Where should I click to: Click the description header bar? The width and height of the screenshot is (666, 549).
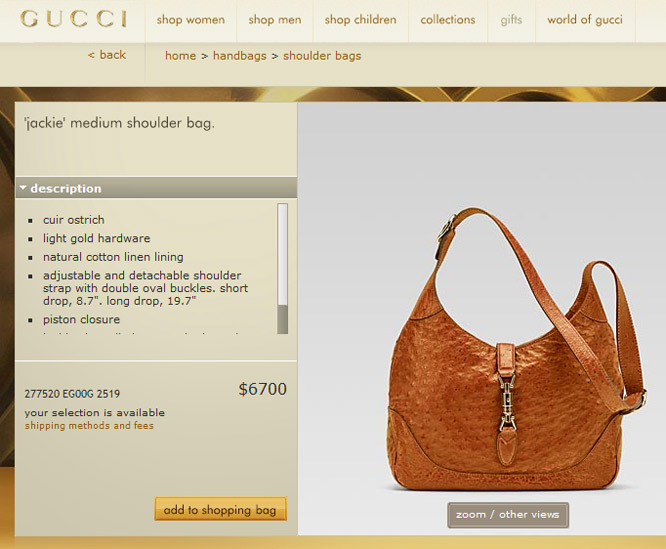pyautogui.click(x=156, y=188)
